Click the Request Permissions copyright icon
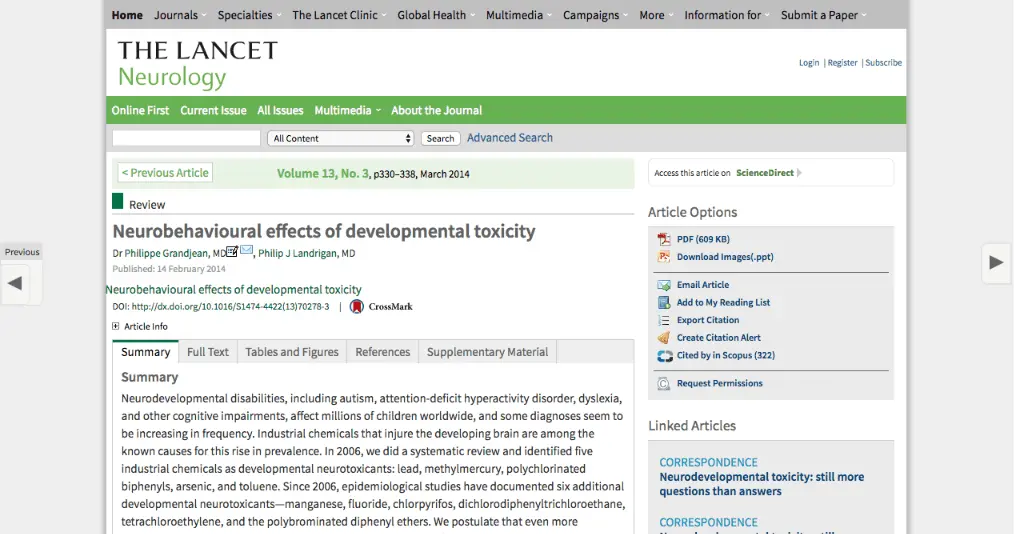 tap(664, 384)
